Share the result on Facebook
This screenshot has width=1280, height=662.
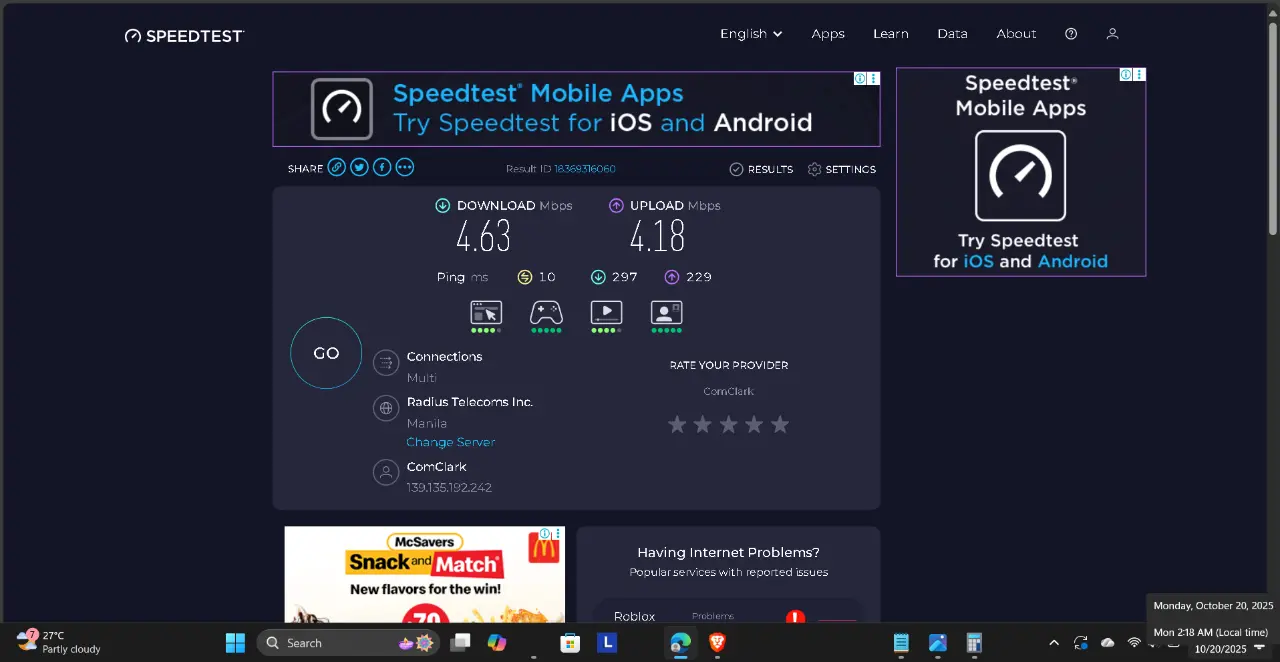tap(382, 168)
